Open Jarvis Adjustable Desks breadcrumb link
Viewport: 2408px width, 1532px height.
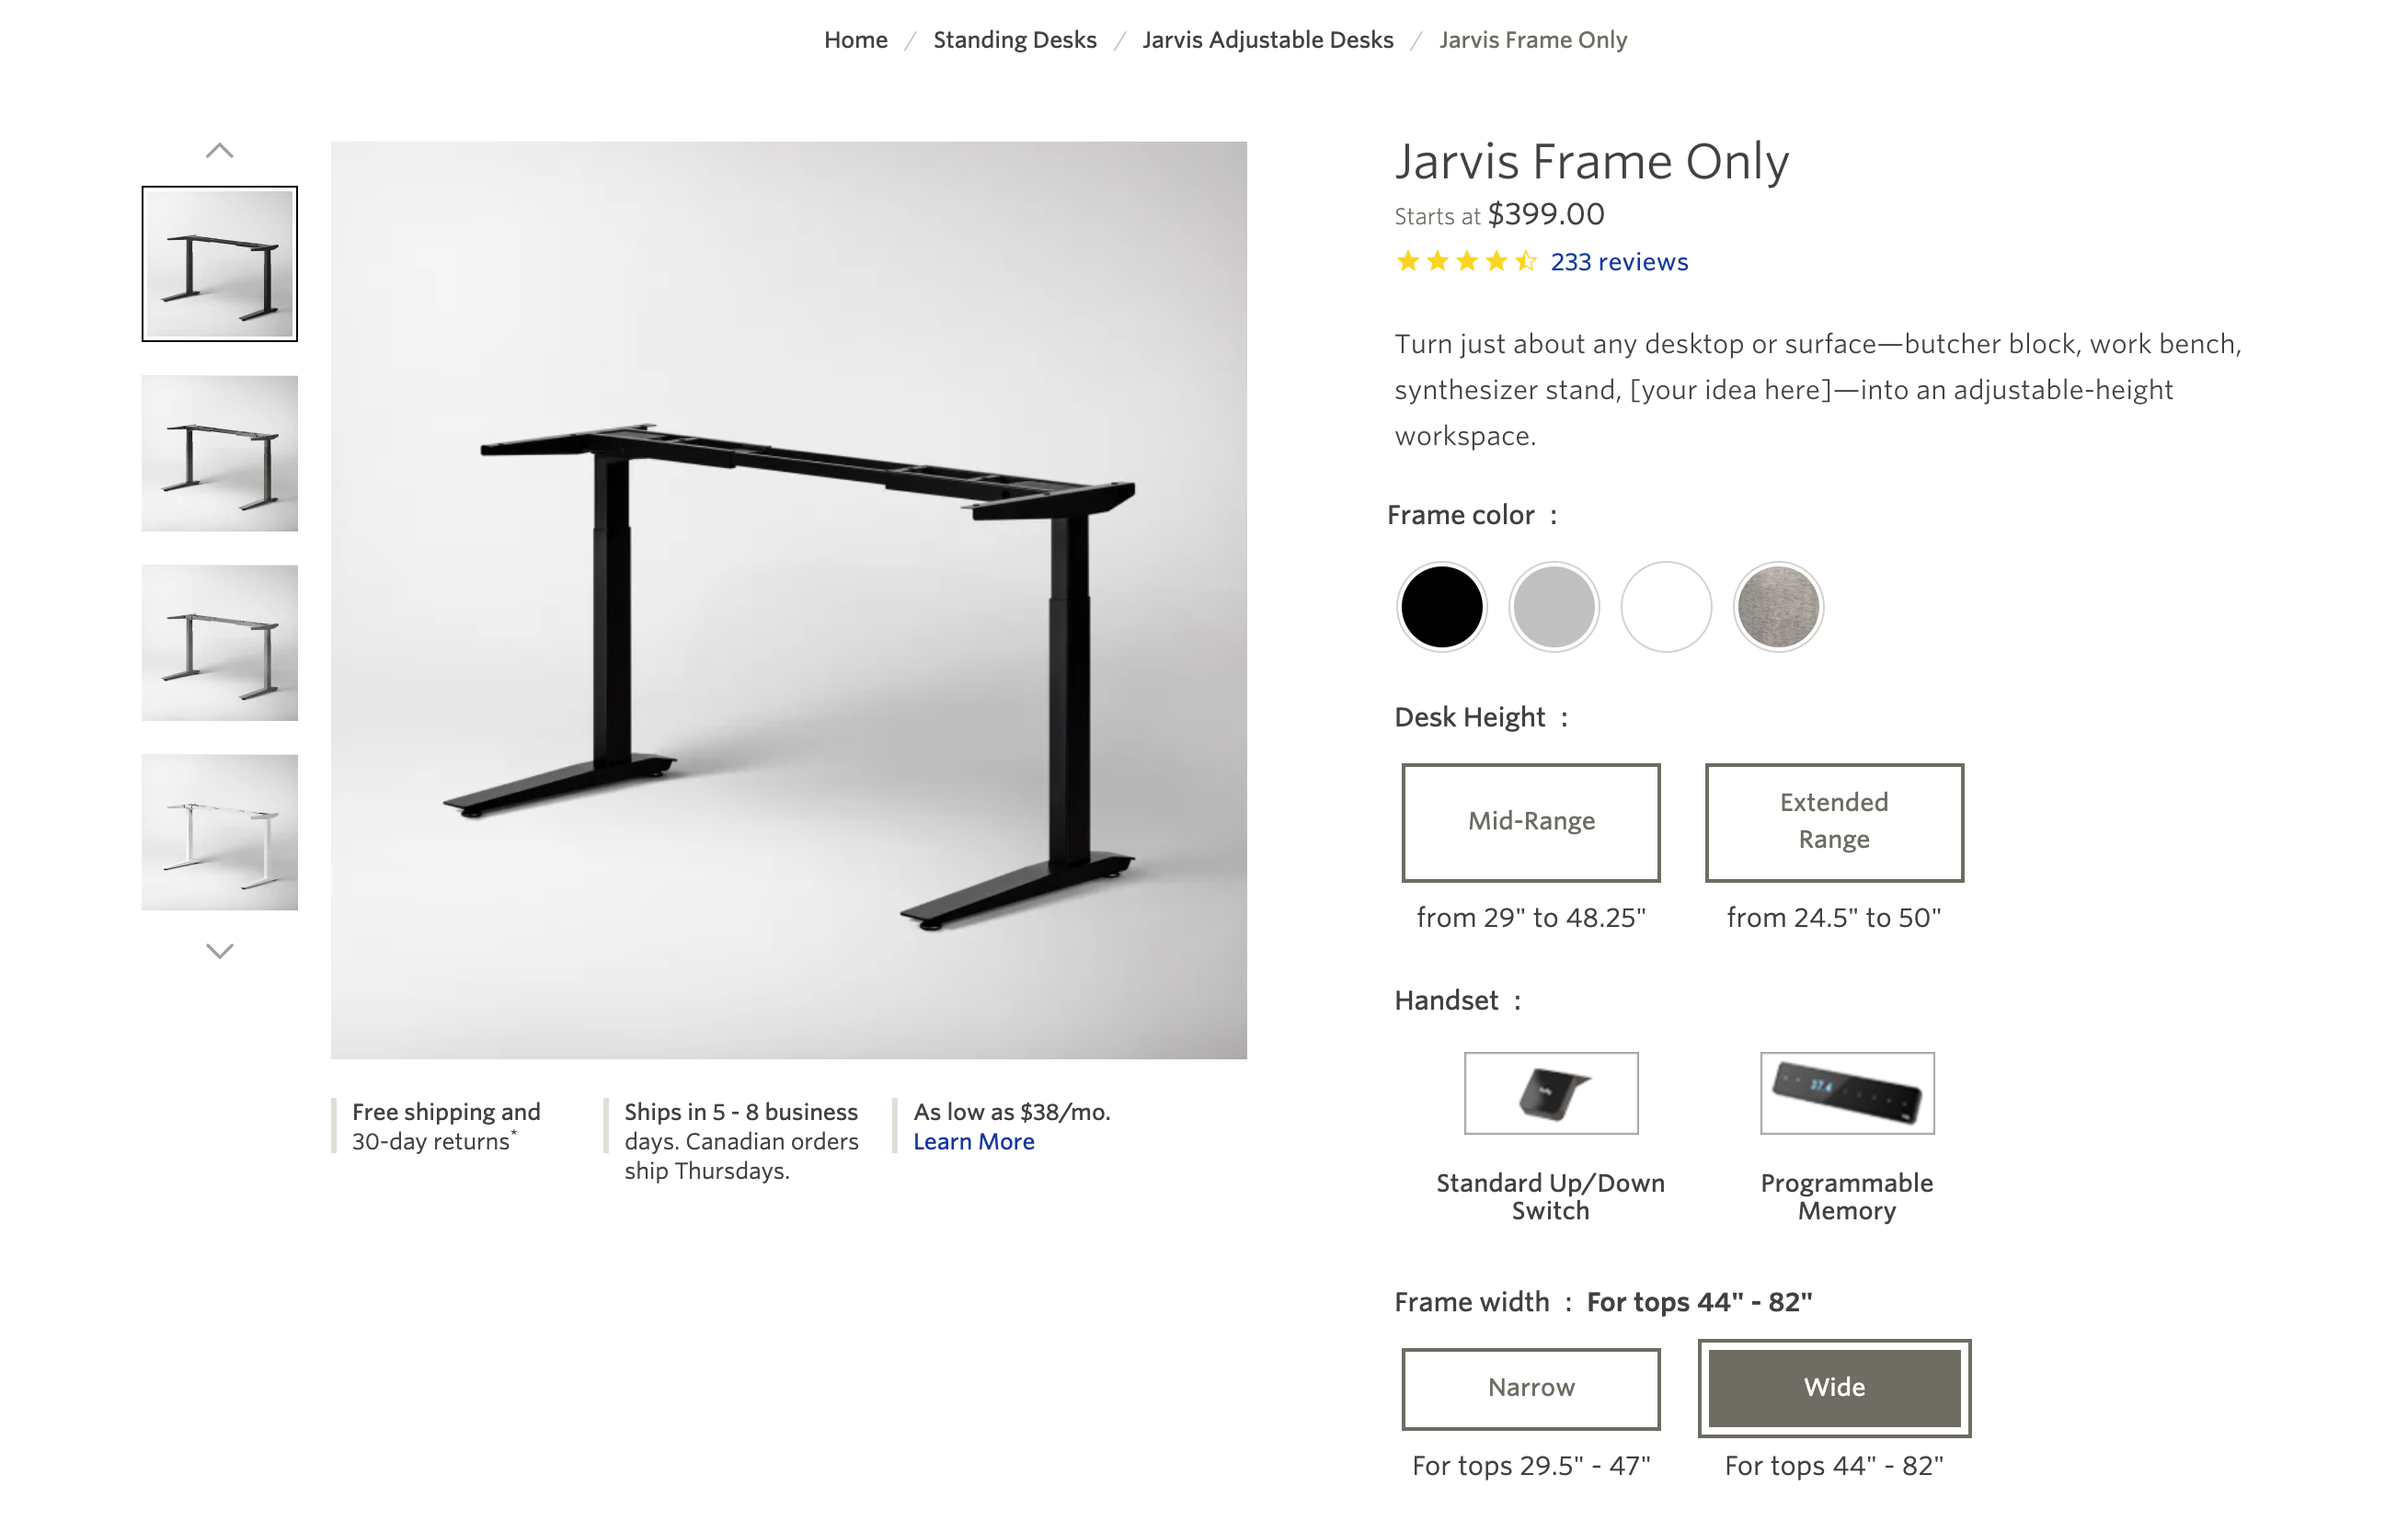tap(1268, 40)
